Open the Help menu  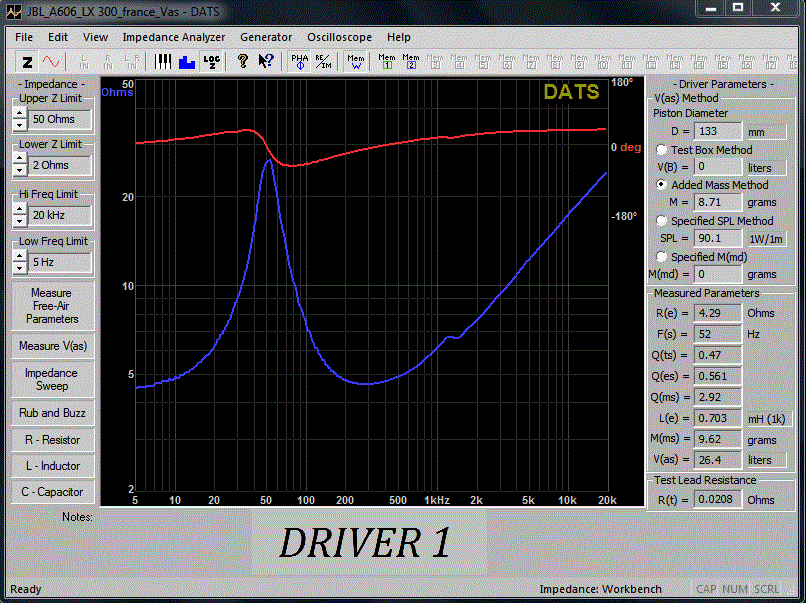398,37
